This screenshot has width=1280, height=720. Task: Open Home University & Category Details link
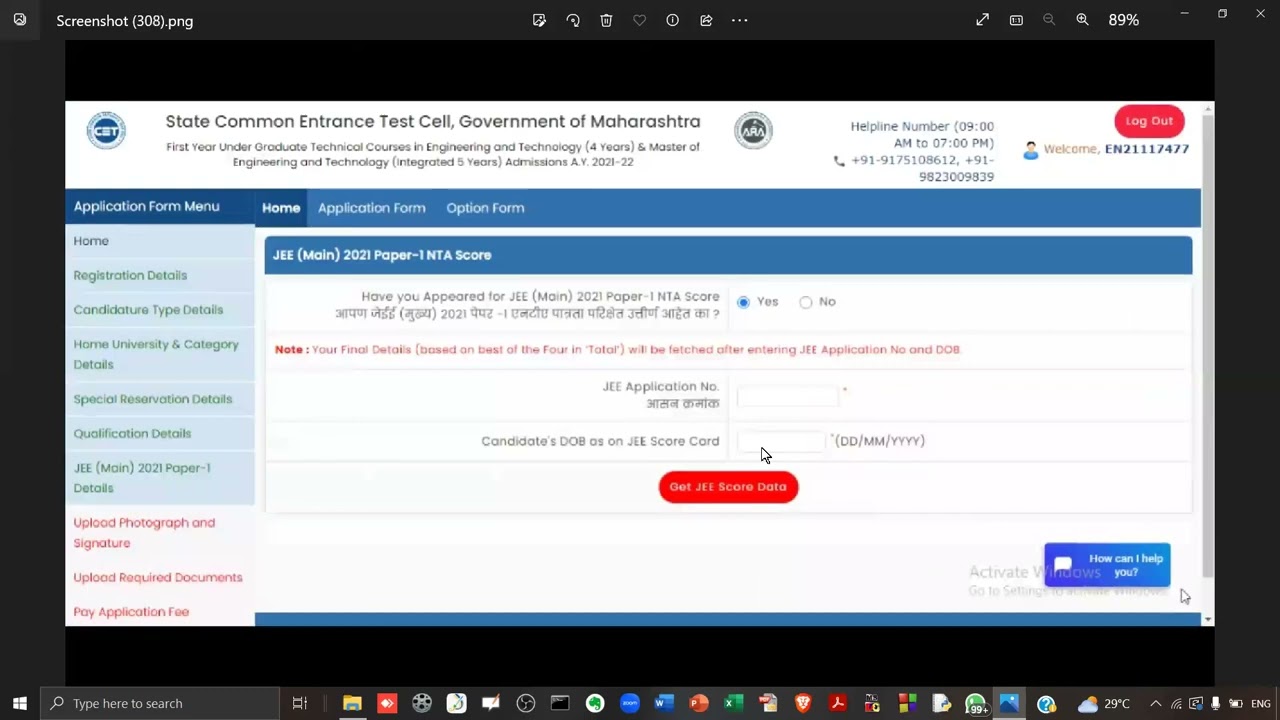coord(156,354)
